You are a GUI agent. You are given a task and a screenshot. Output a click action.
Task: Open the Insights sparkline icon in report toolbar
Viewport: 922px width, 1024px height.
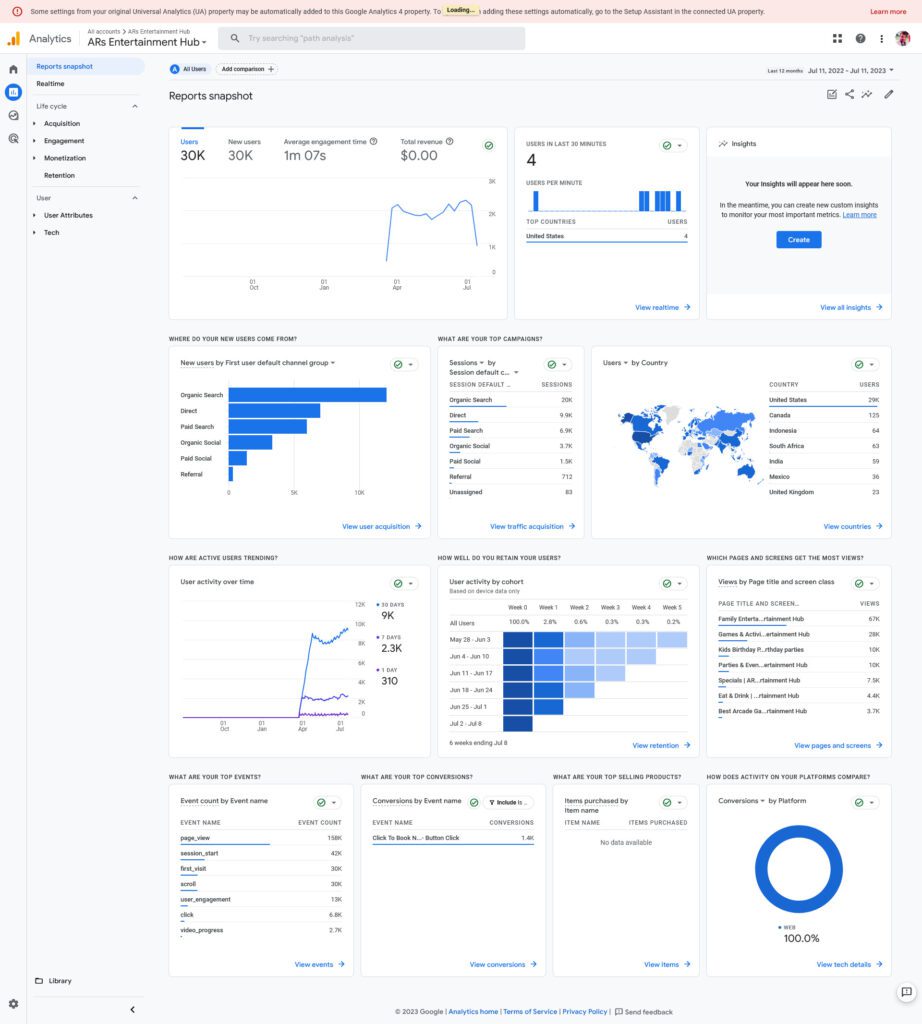866,95
